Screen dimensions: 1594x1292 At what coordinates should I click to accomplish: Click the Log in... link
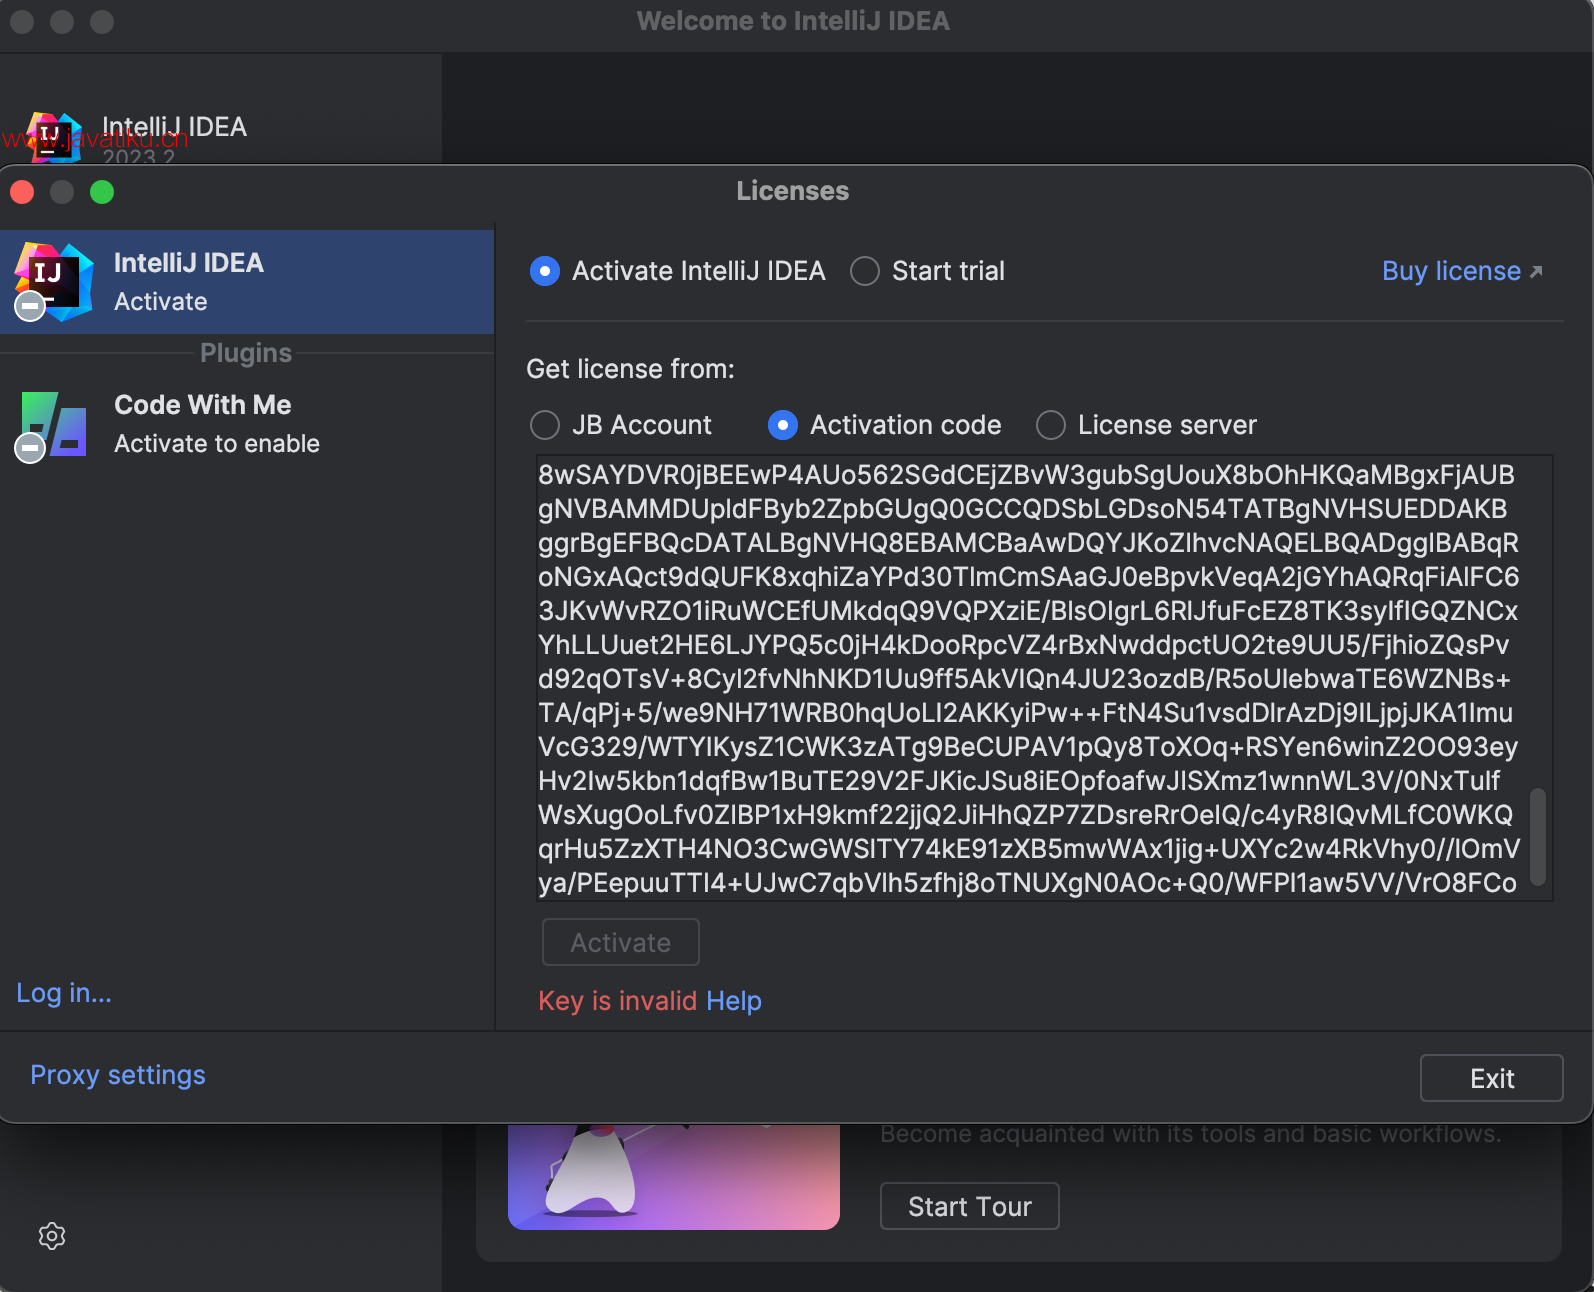64,993
